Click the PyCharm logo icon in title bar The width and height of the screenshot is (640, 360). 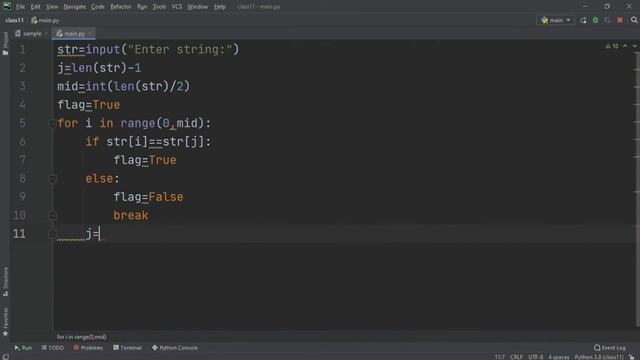(x=7, y=6)
